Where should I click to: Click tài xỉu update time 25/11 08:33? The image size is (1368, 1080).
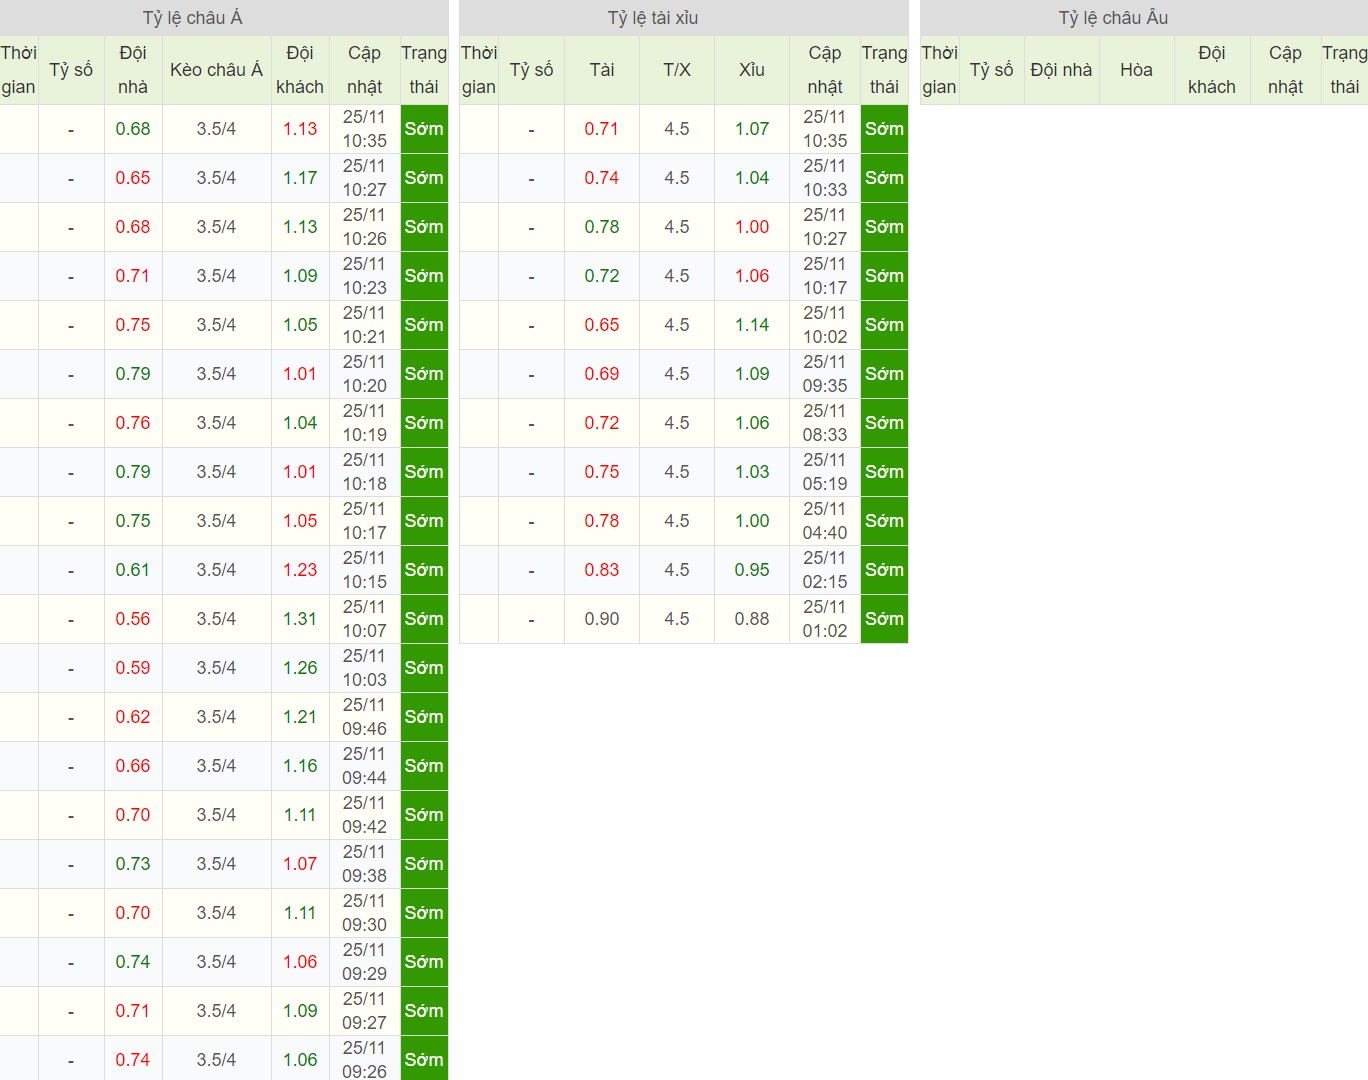tap(825, 423)
